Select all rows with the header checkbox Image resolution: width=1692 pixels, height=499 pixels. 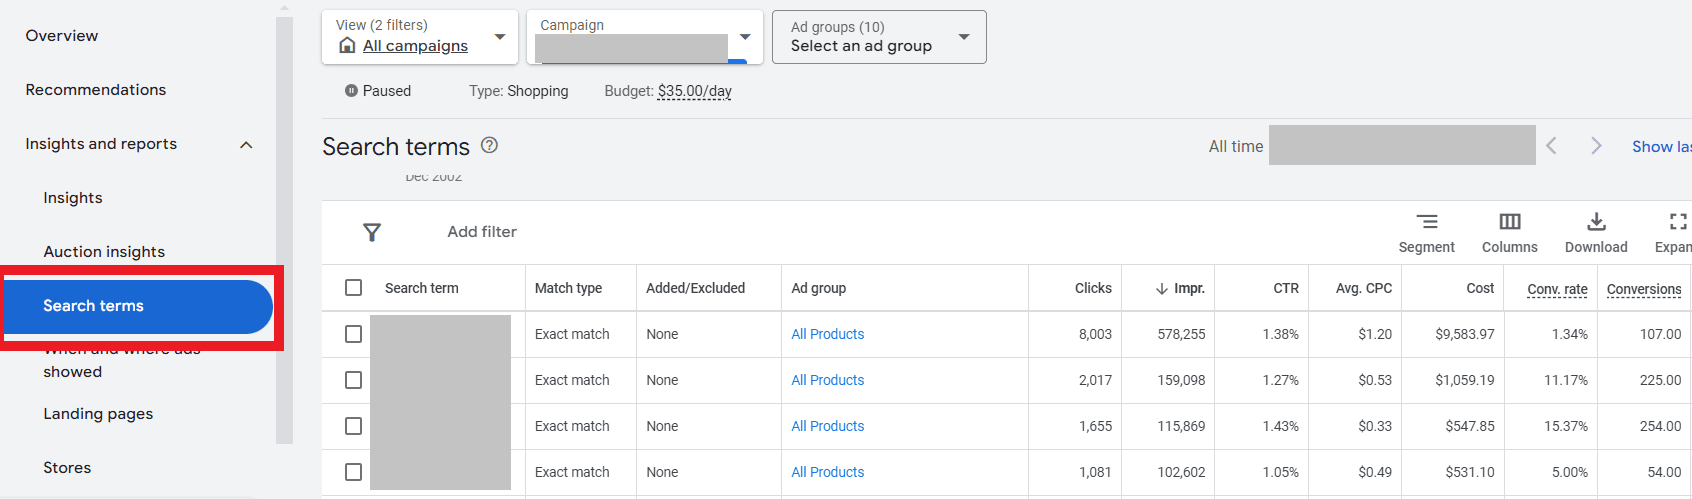(353, 288)
